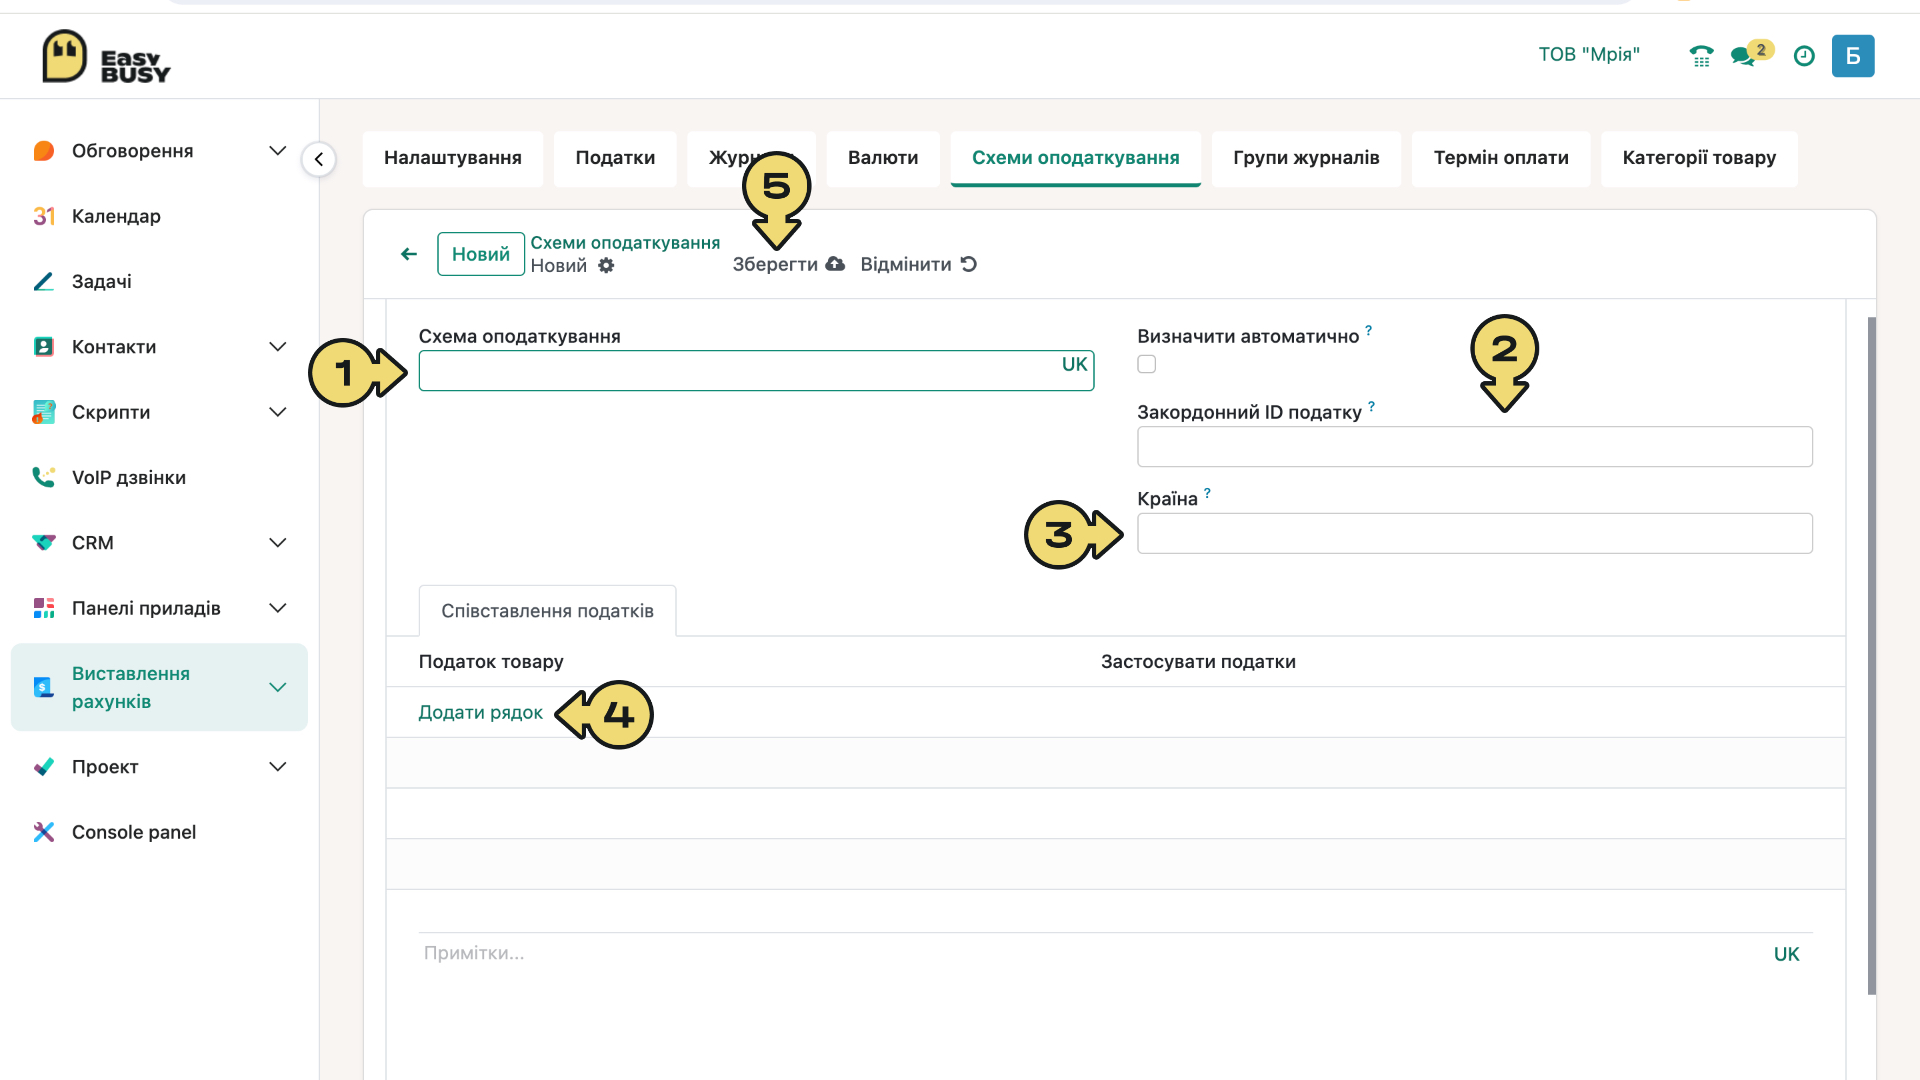Image resolution: width=1920 pixels, height=1080 pixels.
Task: Expand the Панелі приладів chevron
Action: (x=278, y=608)
